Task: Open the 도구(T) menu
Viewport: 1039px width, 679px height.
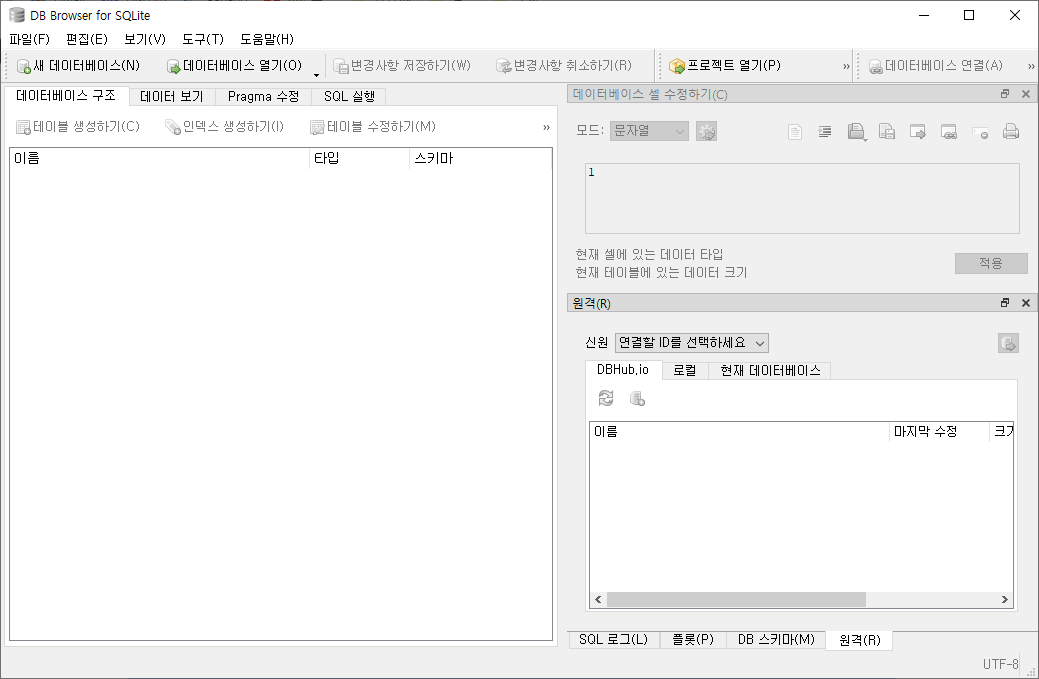Action: [x=203, y=39]
